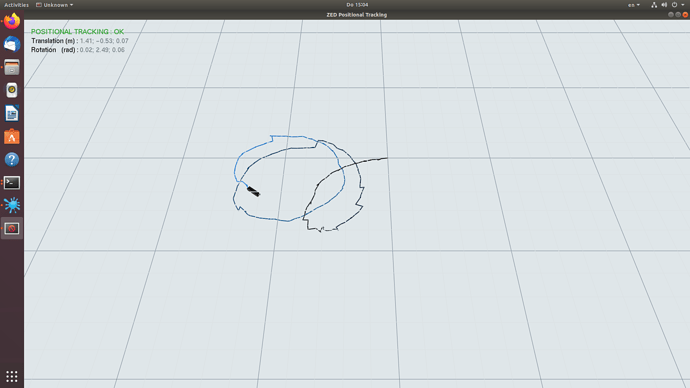The height and width of the screenshot is (388, 690).
Task: Expand system menu arrow beside power icon
Action: point(683,5)
